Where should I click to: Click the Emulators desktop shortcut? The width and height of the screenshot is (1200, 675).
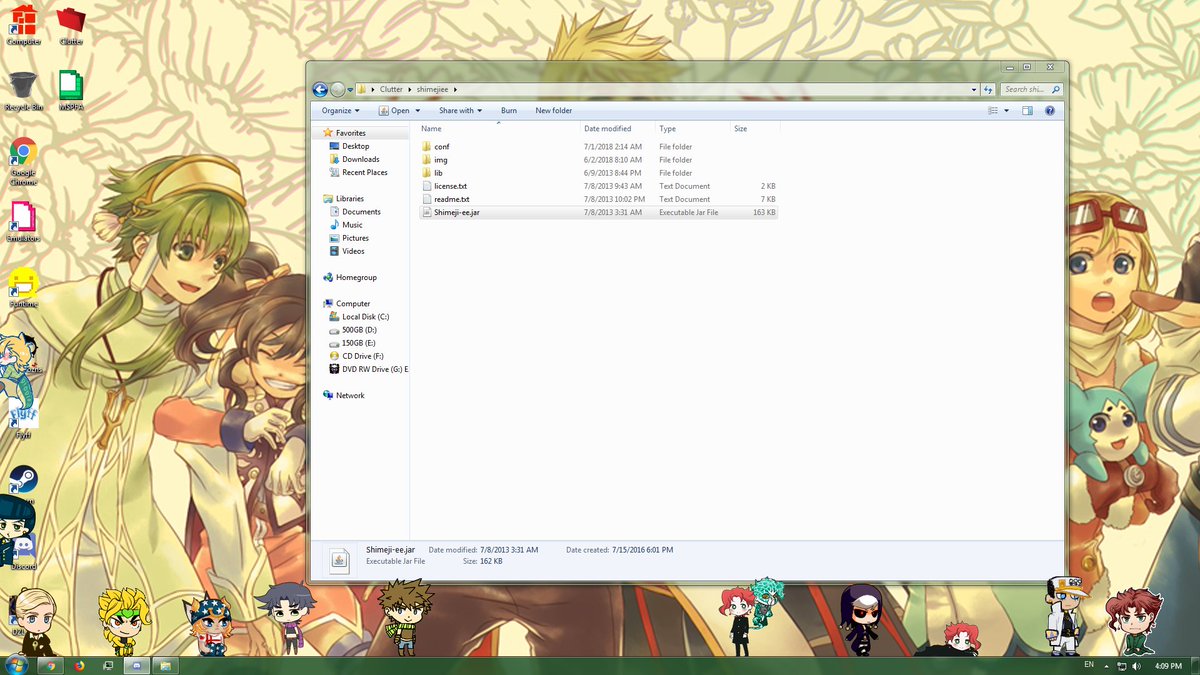click(x=23, y=222)
